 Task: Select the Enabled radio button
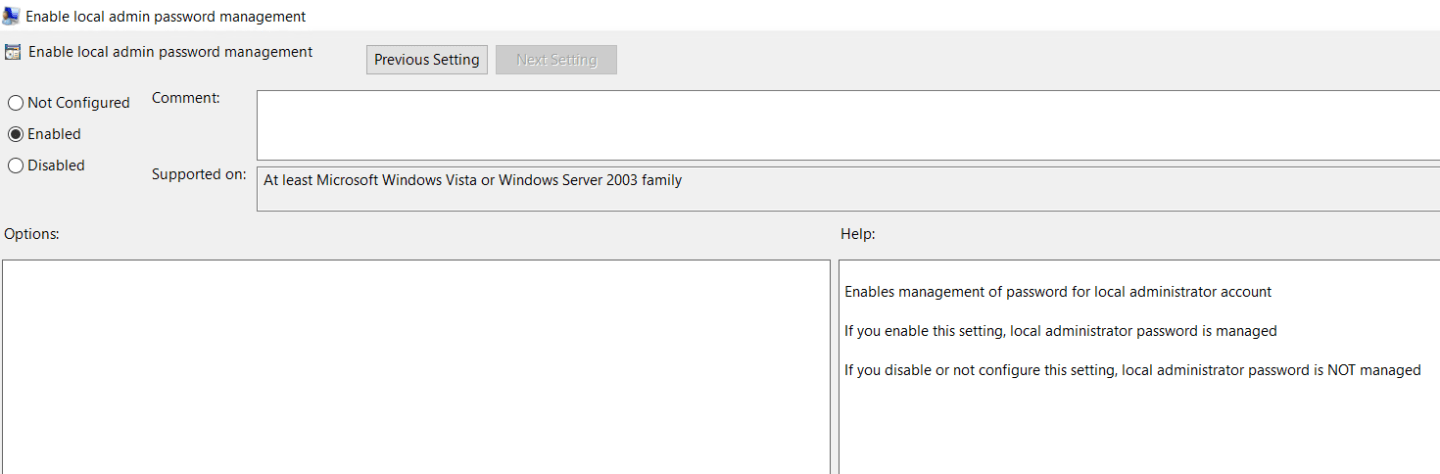pyautogui.click(x=16, y=134)
